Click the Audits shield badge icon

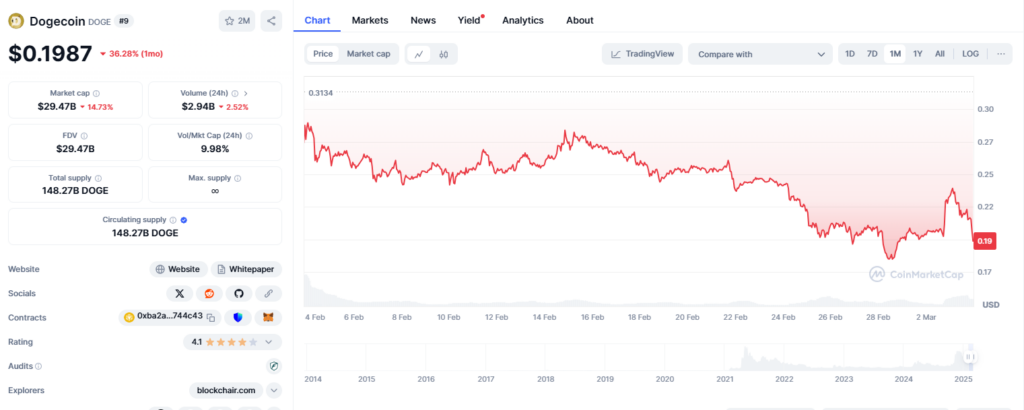pos(273,366)
